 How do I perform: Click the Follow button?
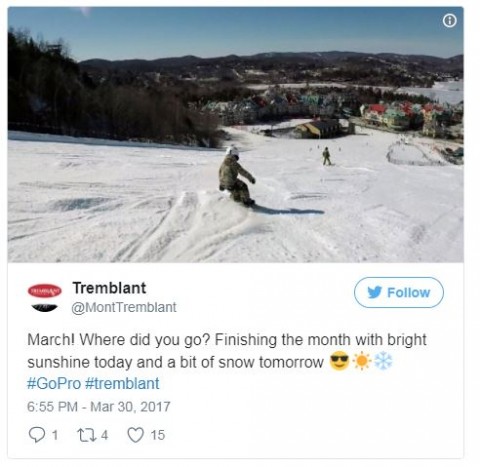pyautogui.click(x=399, y=292)
